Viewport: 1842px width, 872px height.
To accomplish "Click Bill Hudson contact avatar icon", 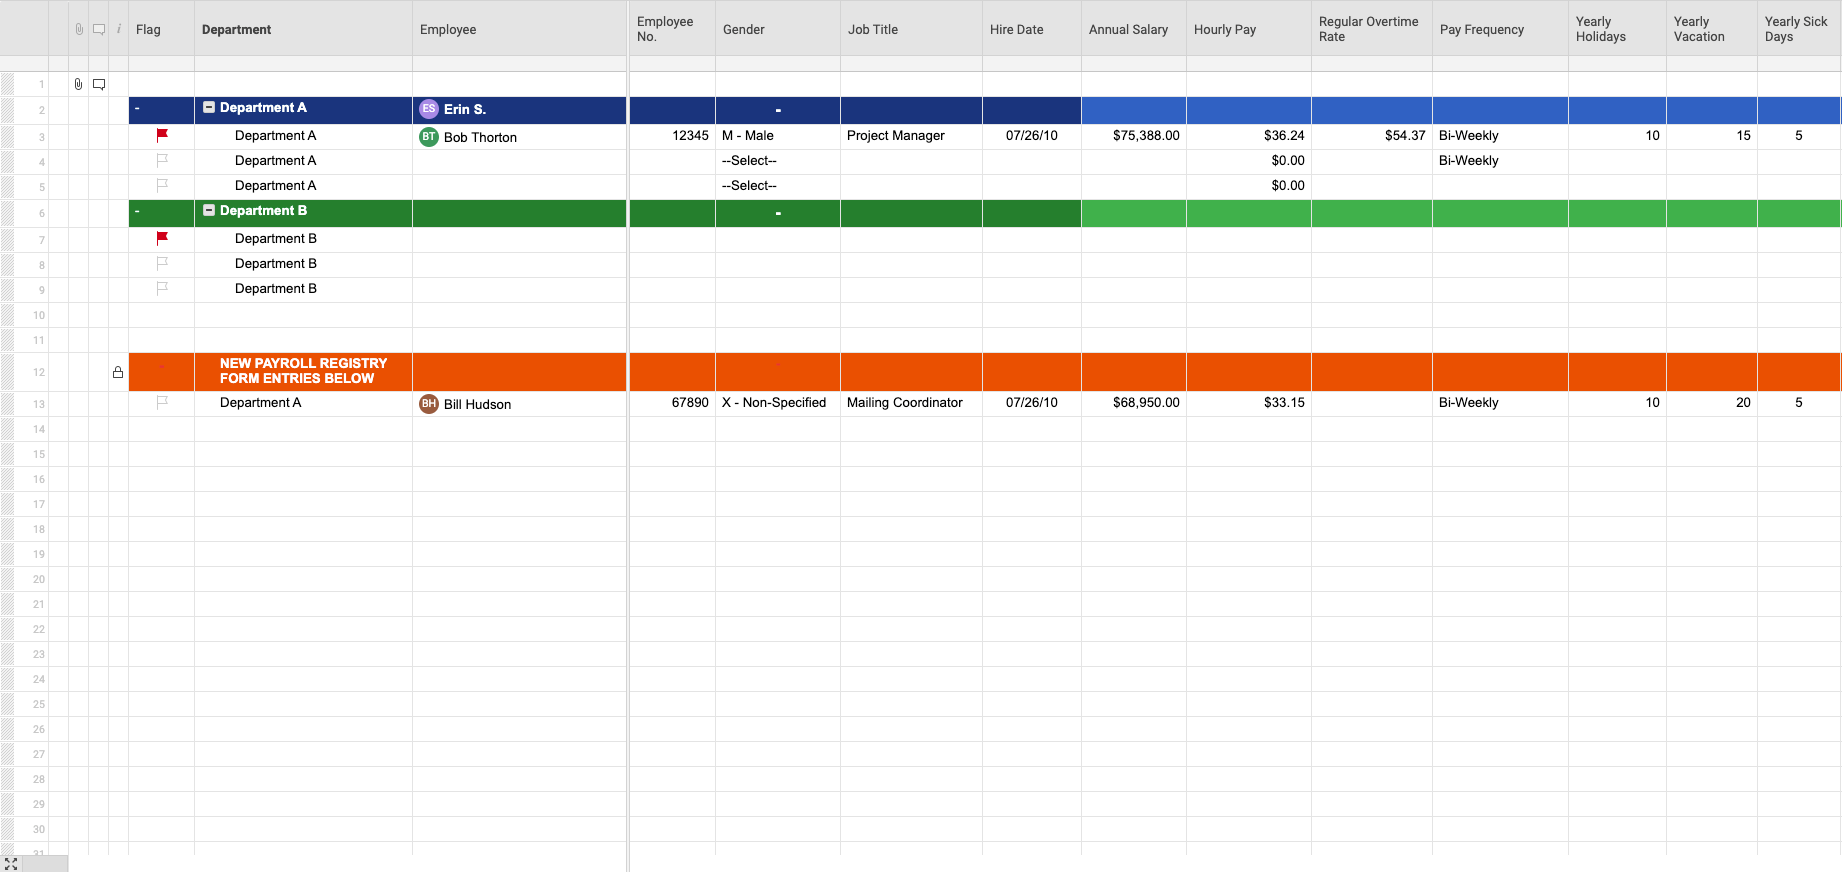I will pos(429,404).
